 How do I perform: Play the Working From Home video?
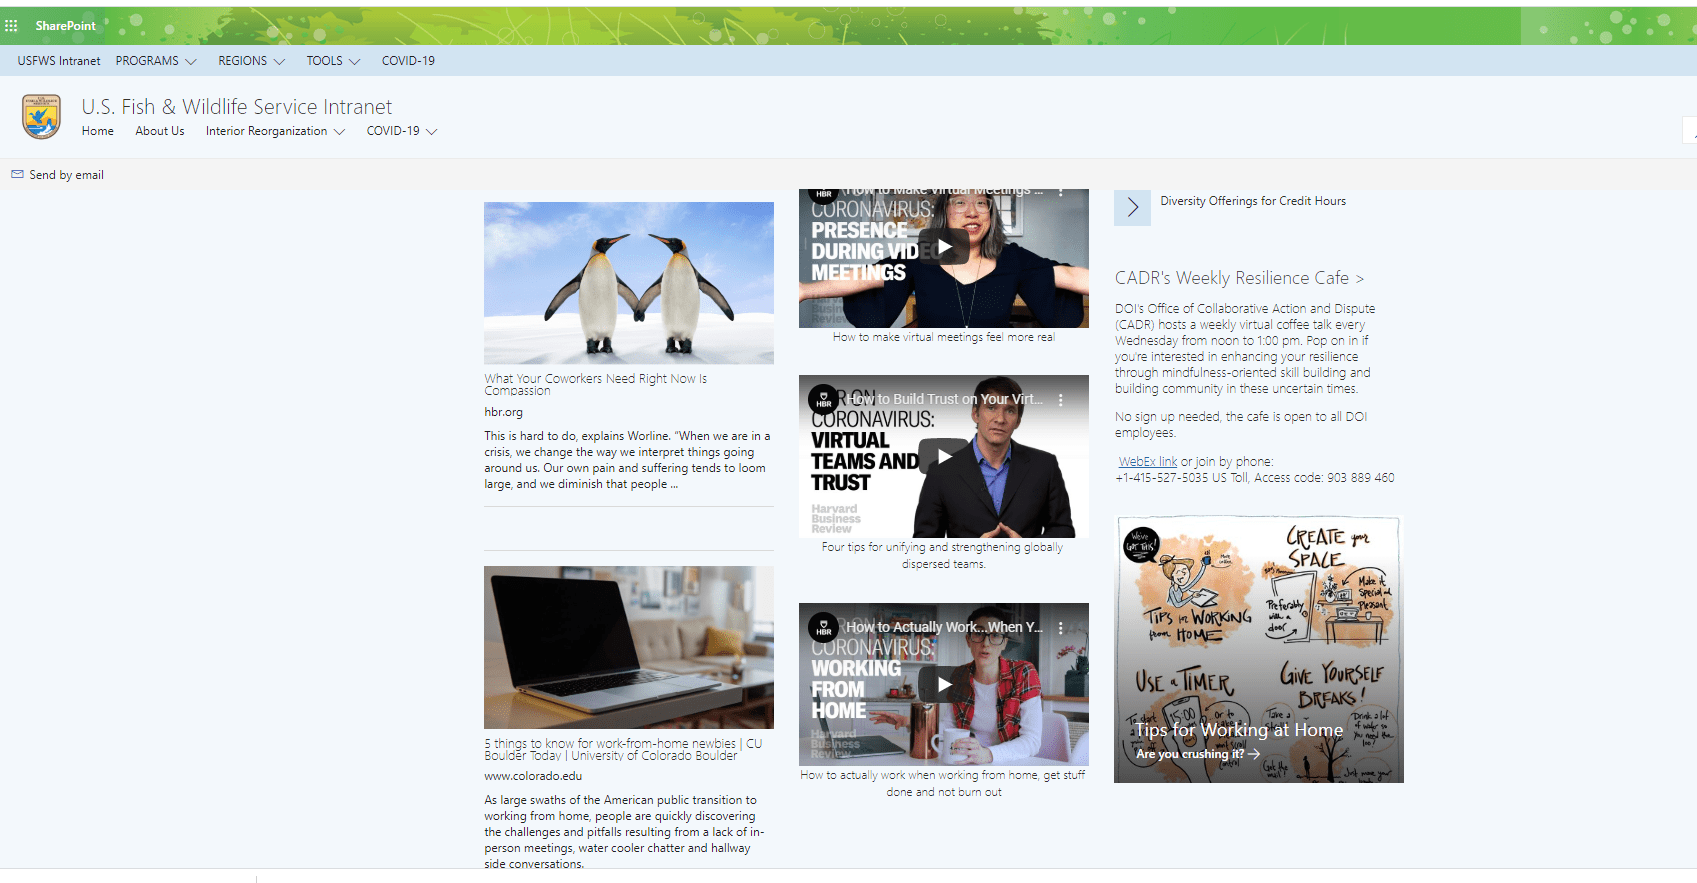[944, 684]
